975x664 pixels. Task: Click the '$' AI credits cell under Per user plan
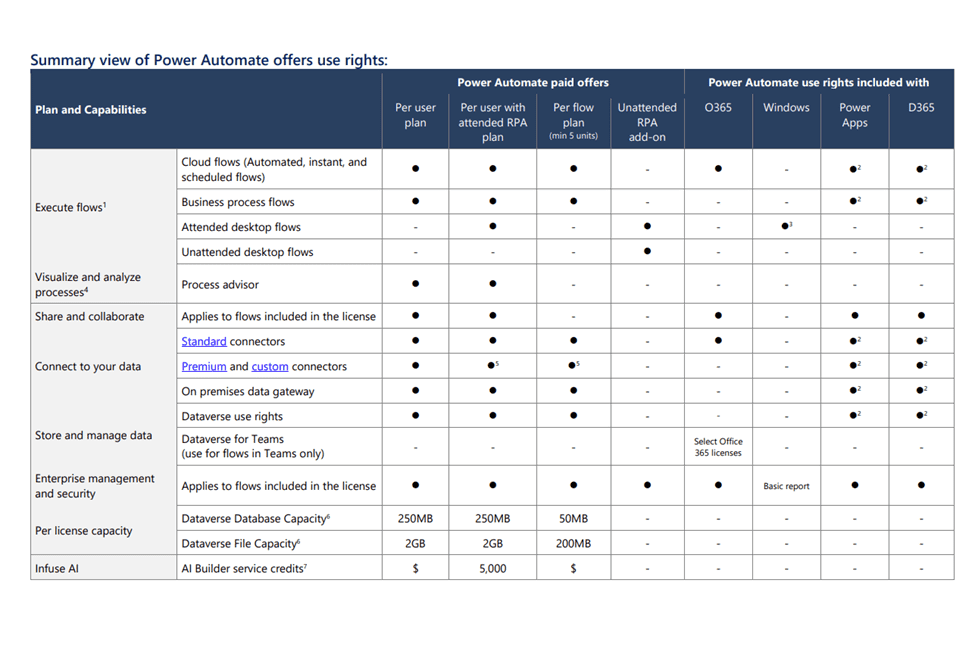click(415, 568)
